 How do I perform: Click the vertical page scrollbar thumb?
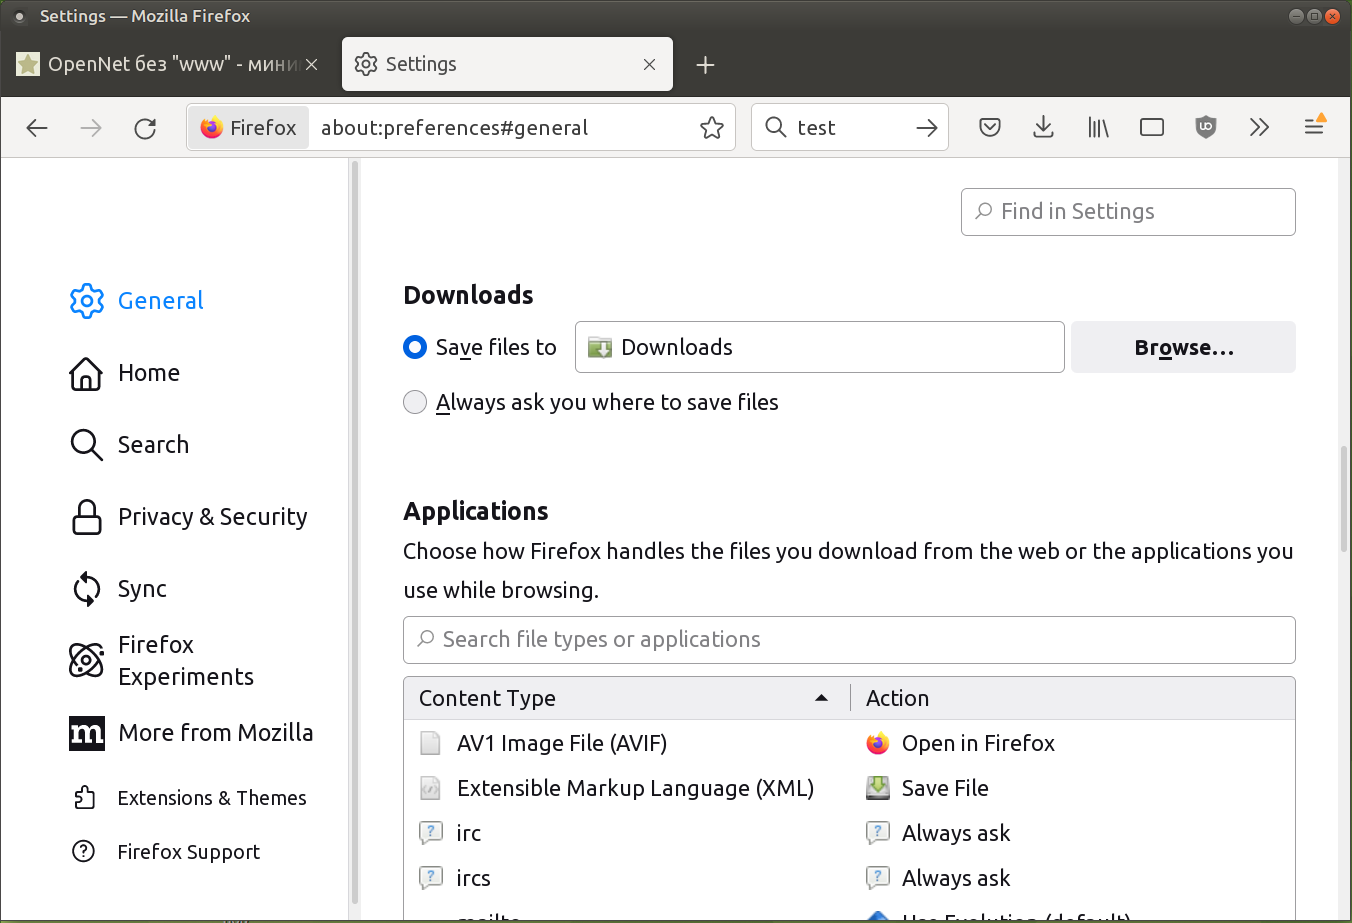[x=1344, y=498]
